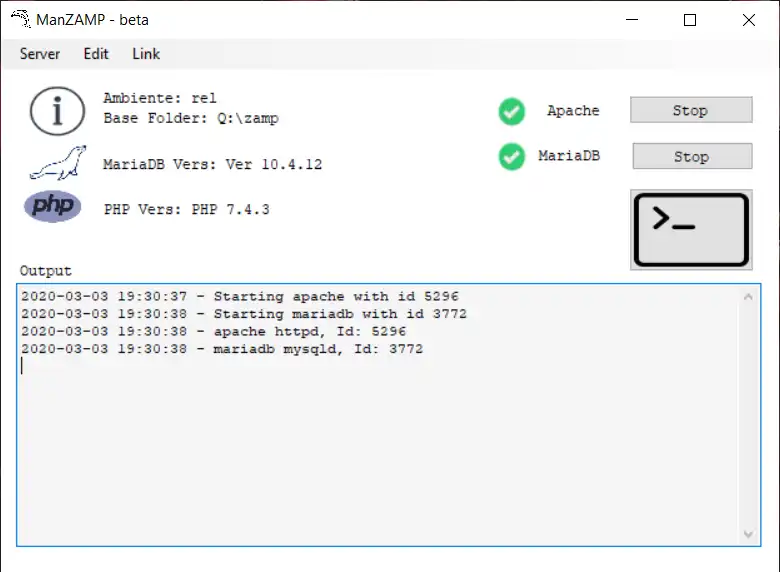Maximize the ManZAMP window
The height and width of the screenshot is (572, 780).
pos(690,20)
